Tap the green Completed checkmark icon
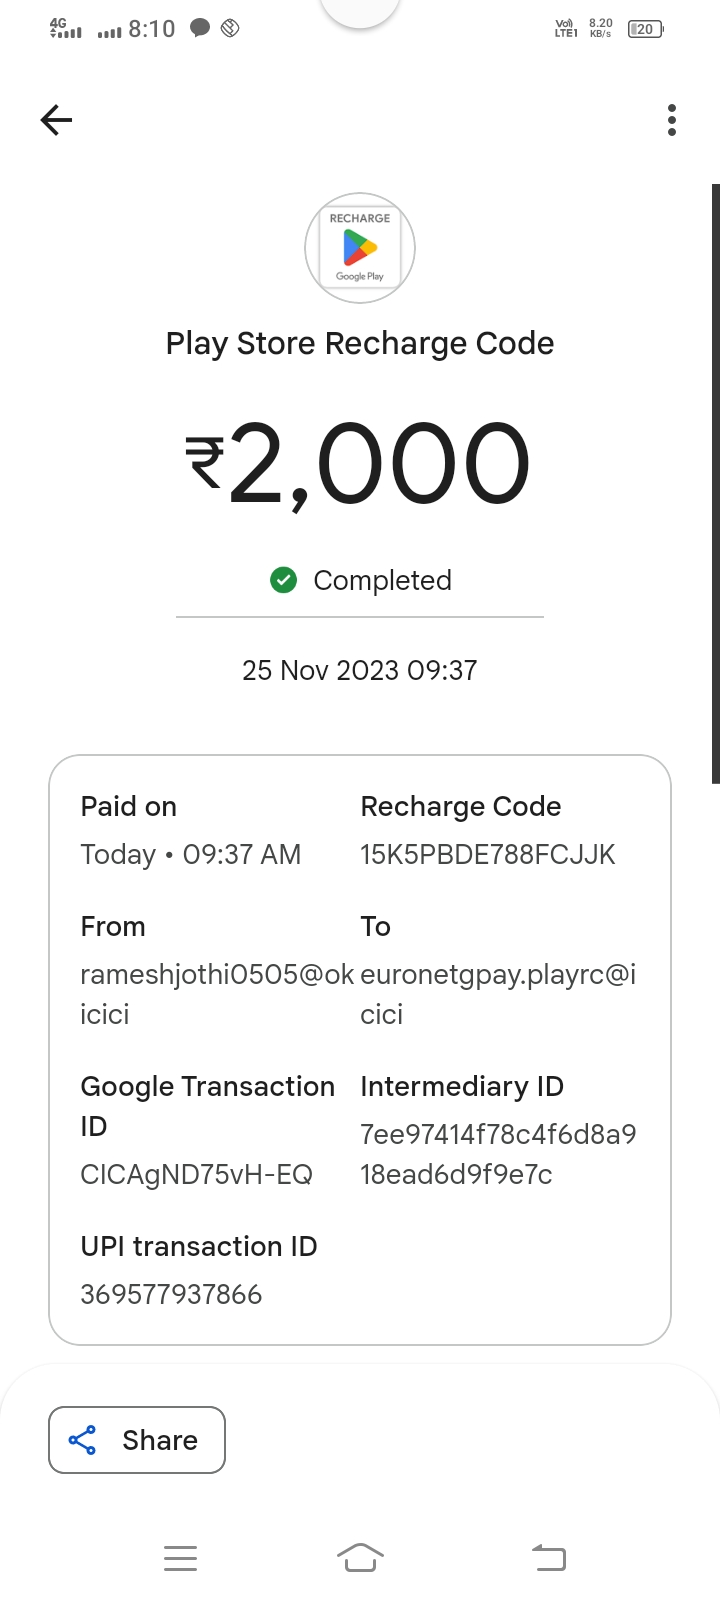The width and height of the screenshot is (720, 1600). click(284, 580)
